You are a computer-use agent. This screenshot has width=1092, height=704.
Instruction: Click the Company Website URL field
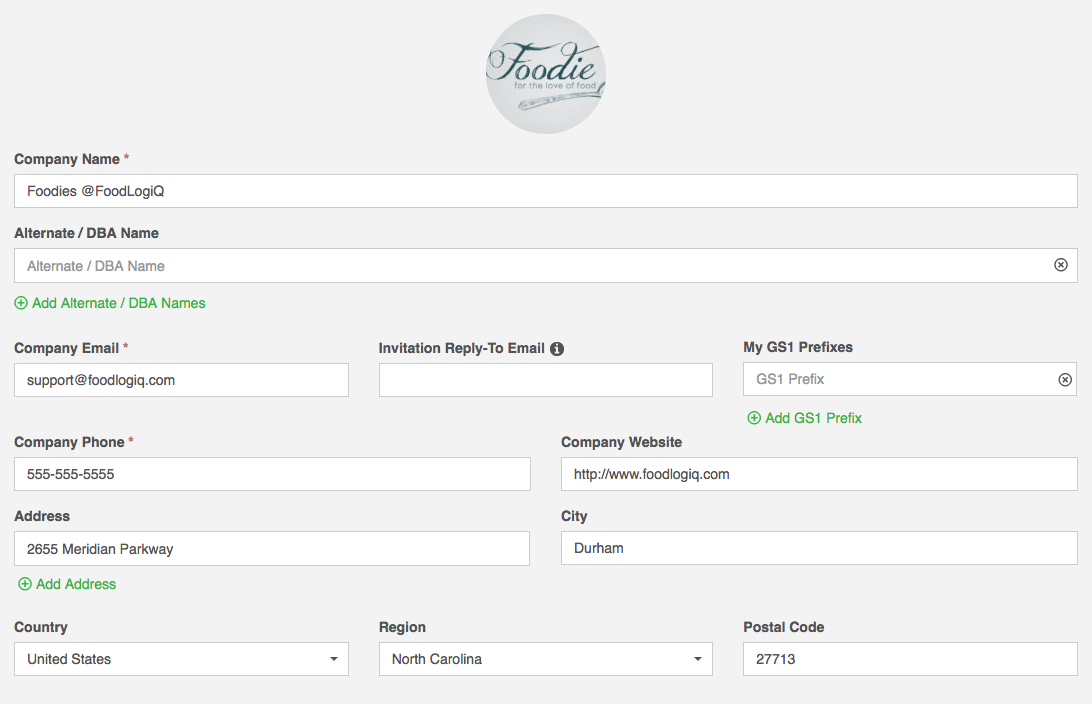click(819, 473)
